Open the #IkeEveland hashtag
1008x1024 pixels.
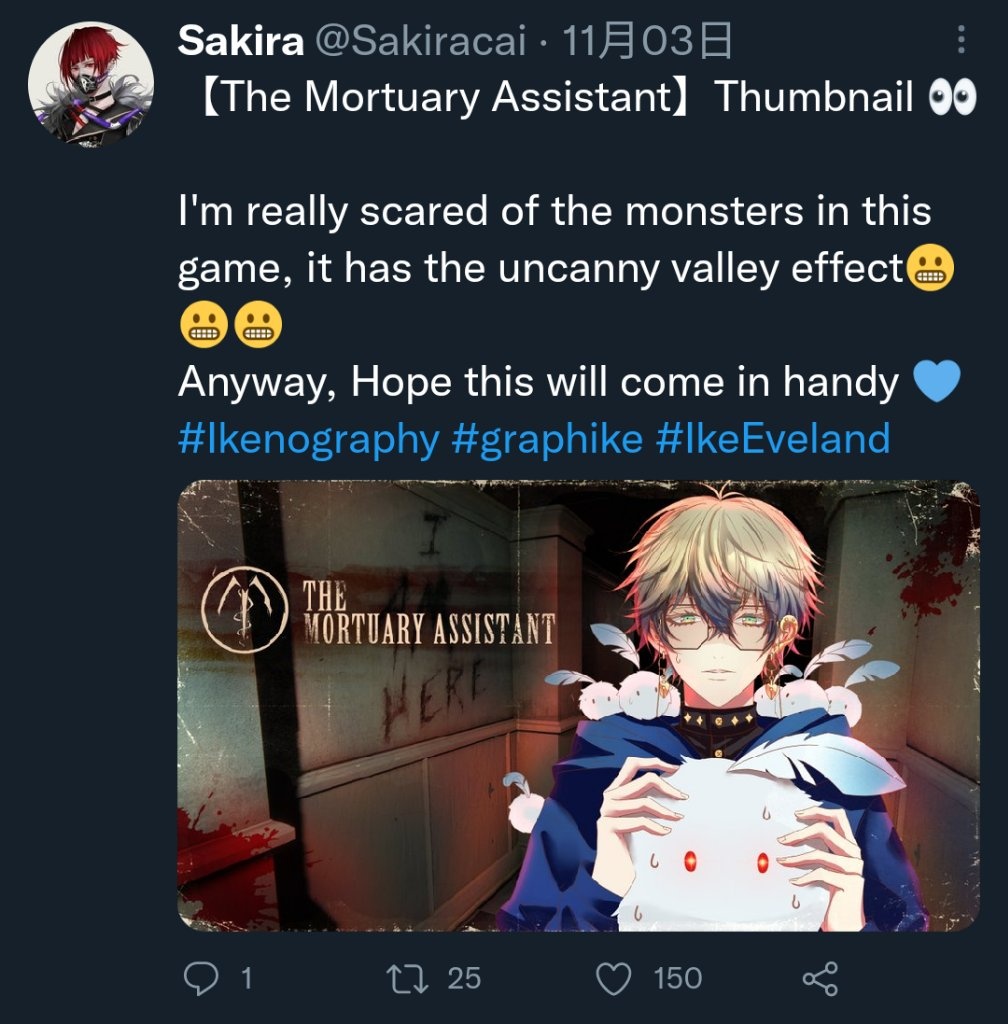[x=773, y=439]
